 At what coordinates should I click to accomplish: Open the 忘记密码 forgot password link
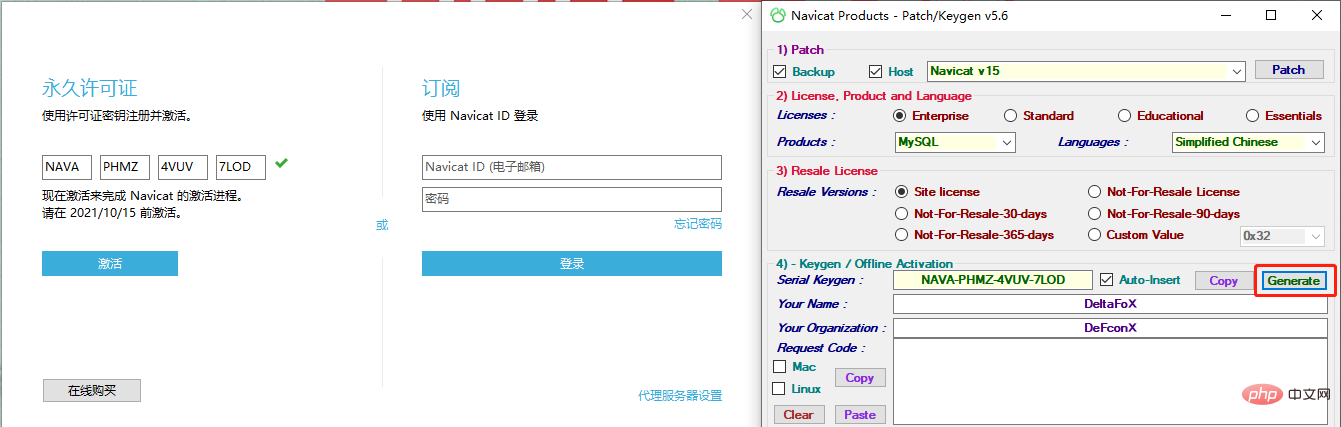pos(698,224)
